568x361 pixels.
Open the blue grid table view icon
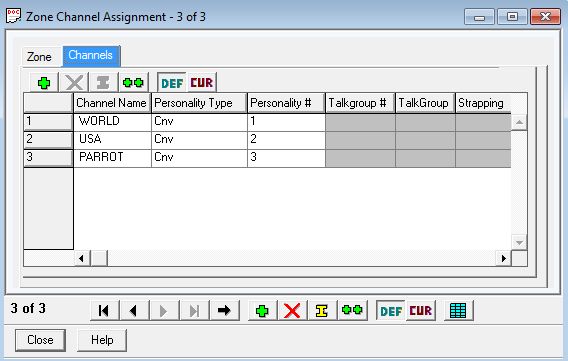458,310
